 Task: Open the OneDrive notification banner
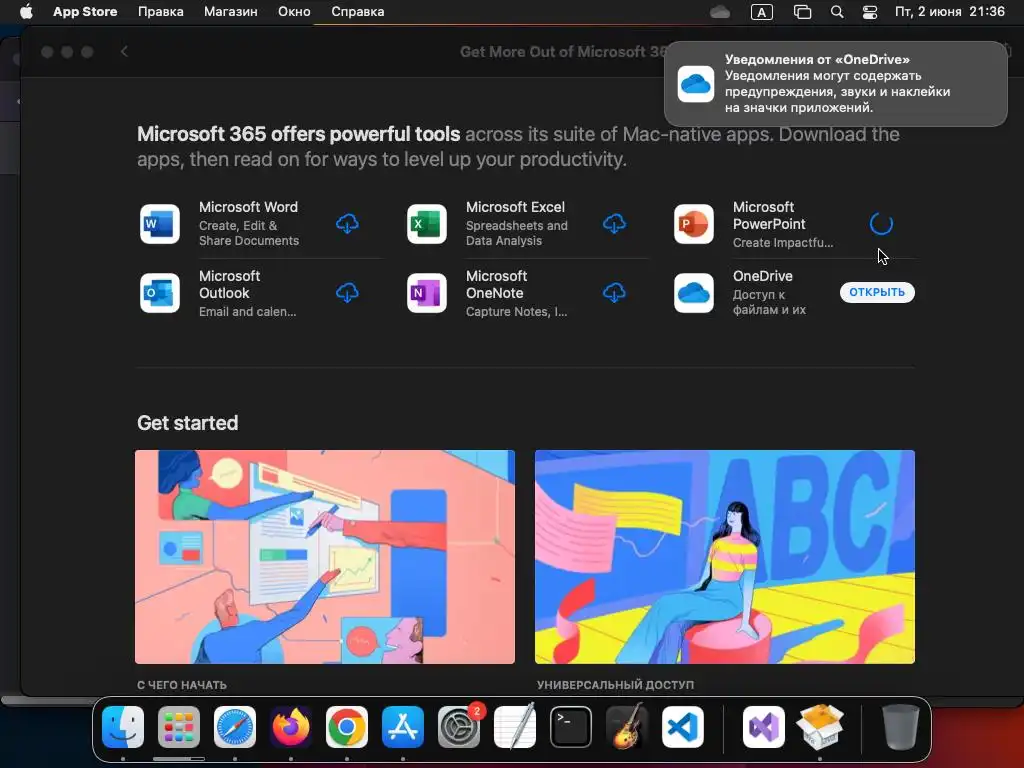[x=835, y=84]
